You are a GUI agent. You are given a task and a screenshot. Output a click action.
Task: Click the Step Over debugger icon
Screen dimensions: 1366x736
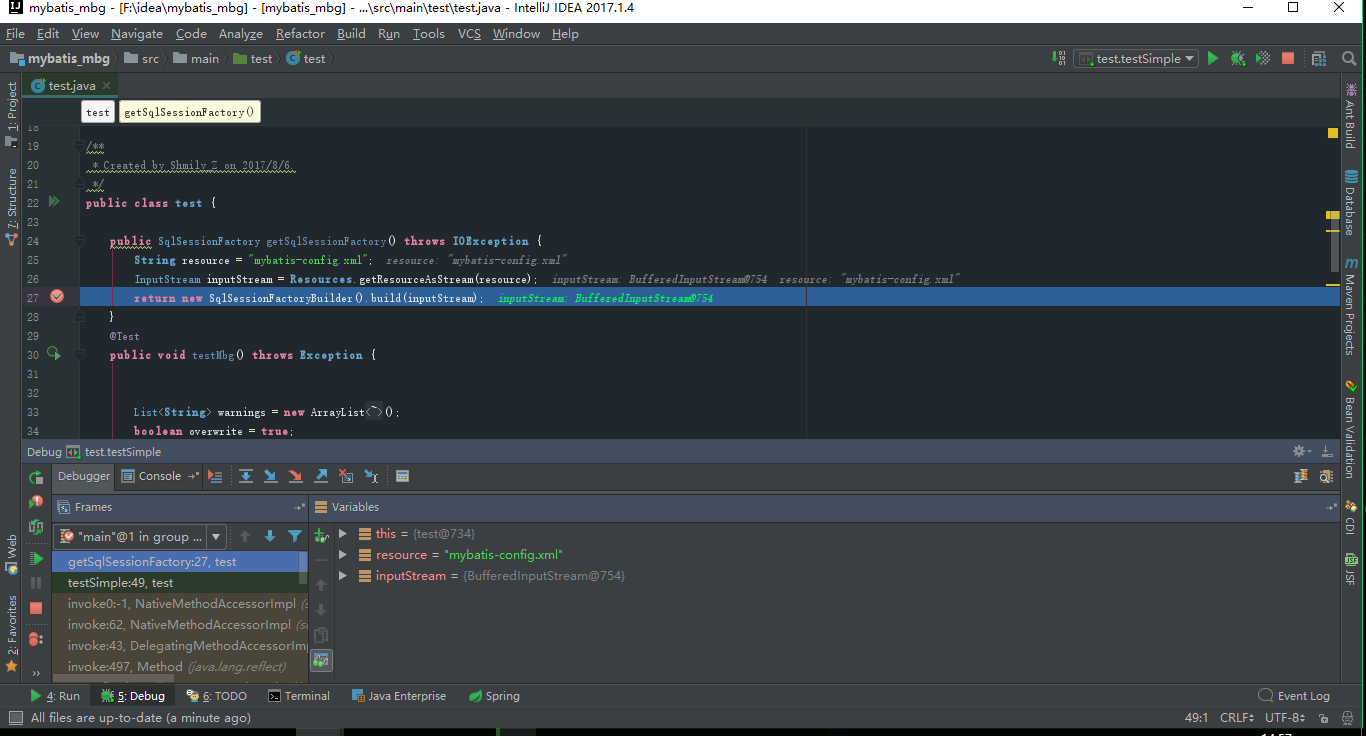[246, 476]
